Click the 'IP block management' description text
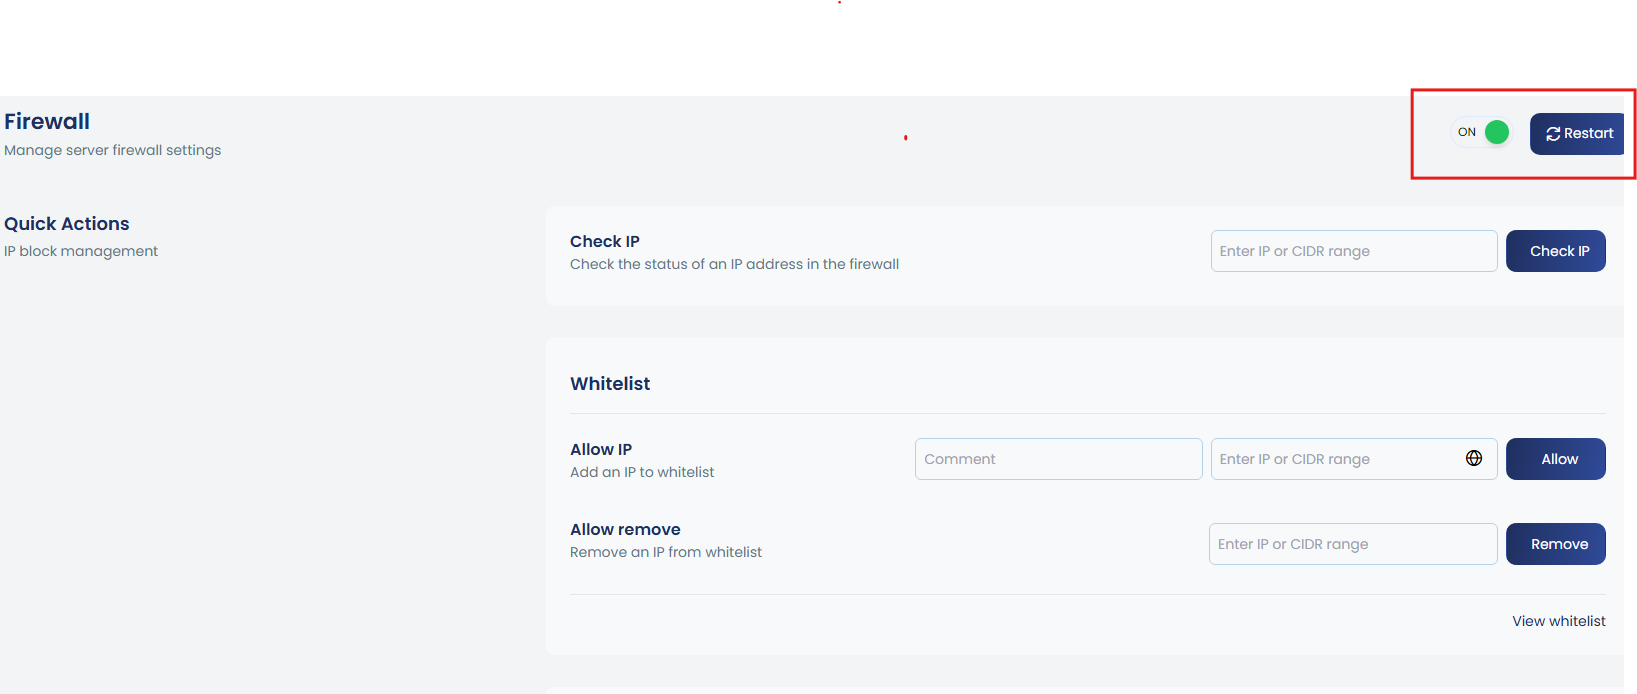The height and width of the screenshot is (694, 1637). pyautogui.click(x=81, y=252)
